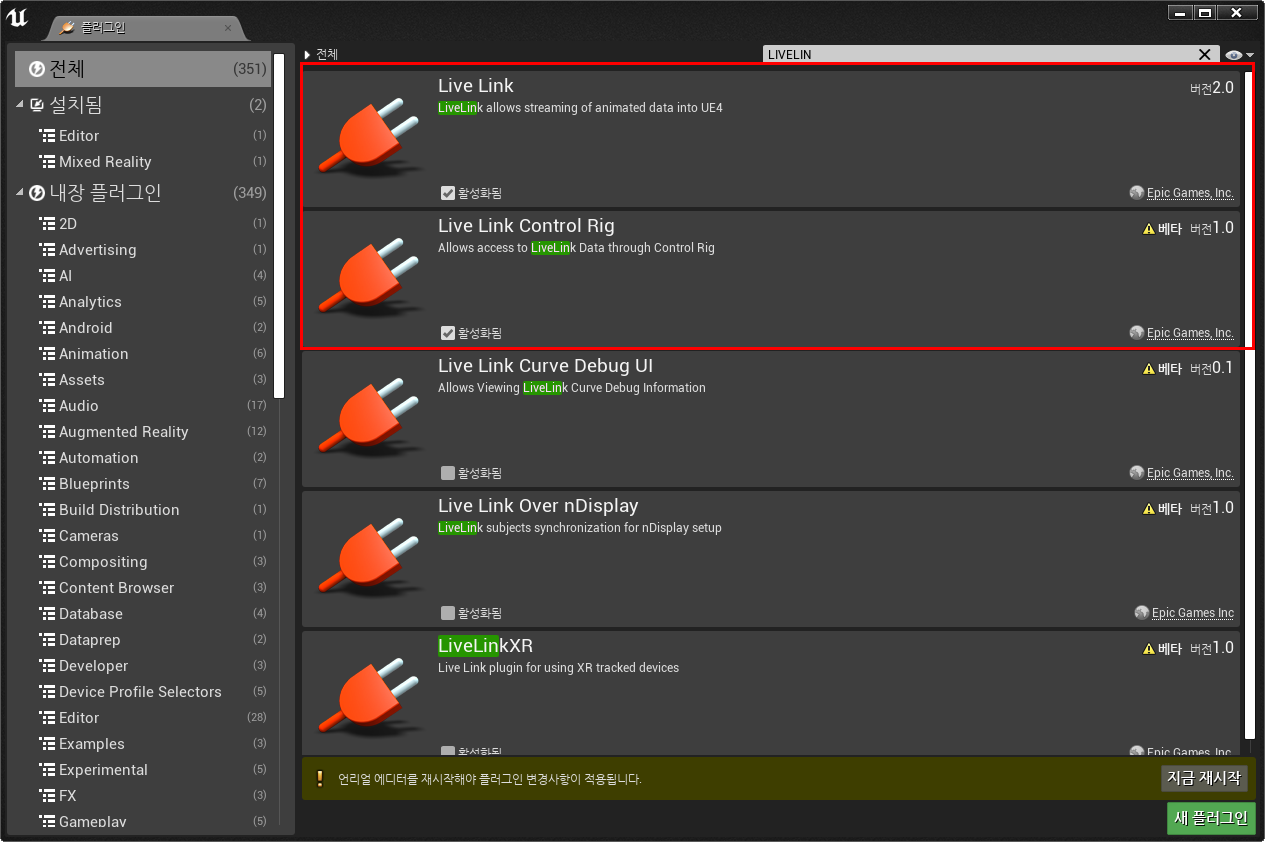Click the category icon next to Analytics
1265x842 pixels.
point(47,301)
